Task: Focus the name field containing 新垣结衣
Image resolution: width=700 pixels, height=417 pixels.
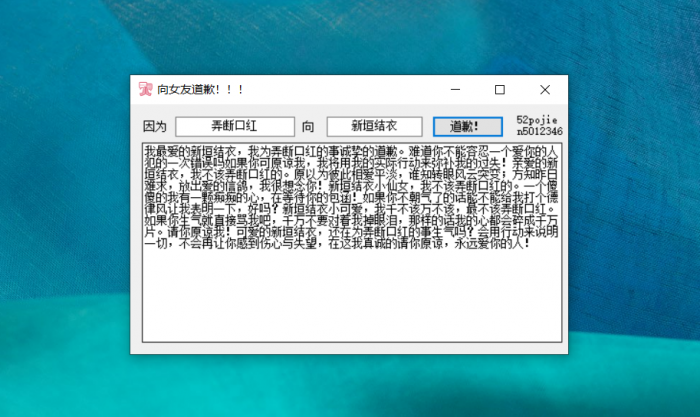Action: pos(374,127)
